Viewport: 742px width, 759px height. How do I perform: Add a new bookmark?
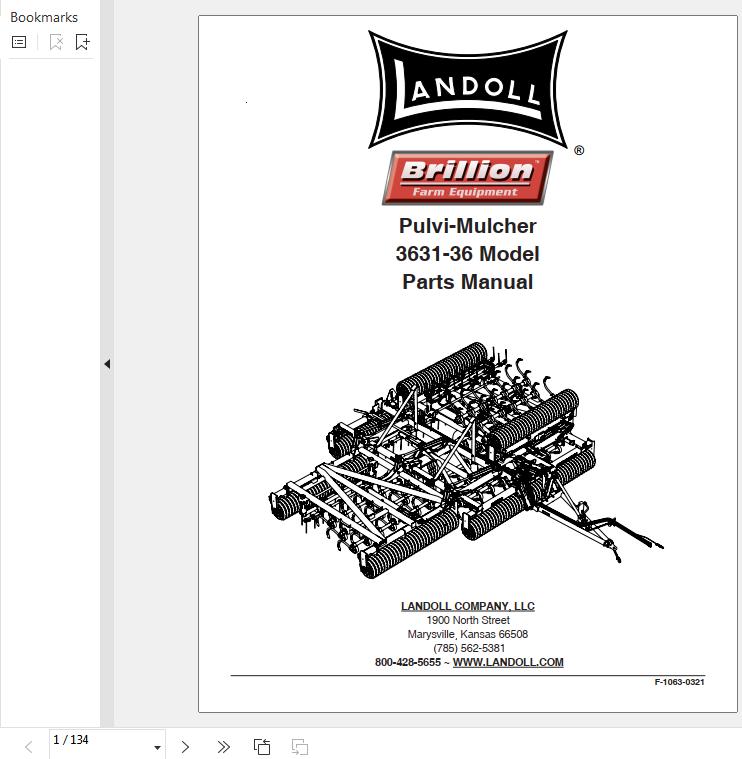point(83,42)
